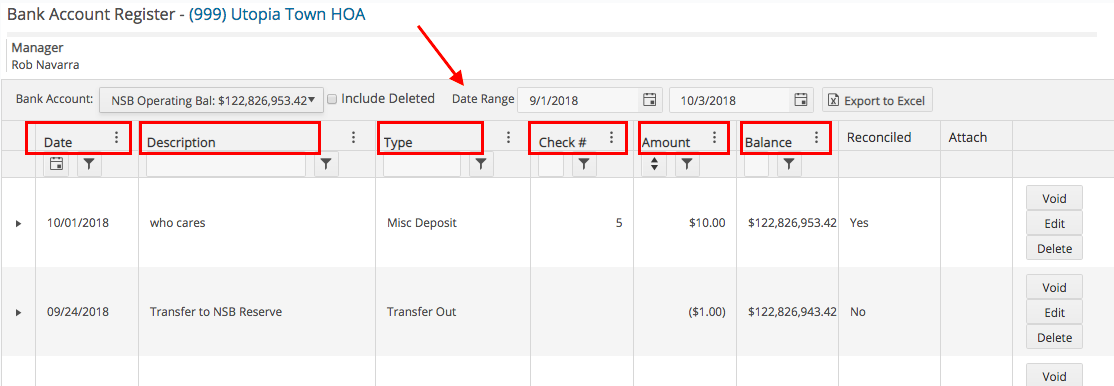Open Amount column options menu (three dots)
This screenshot has width=1114, height=386.
(715, 137)
